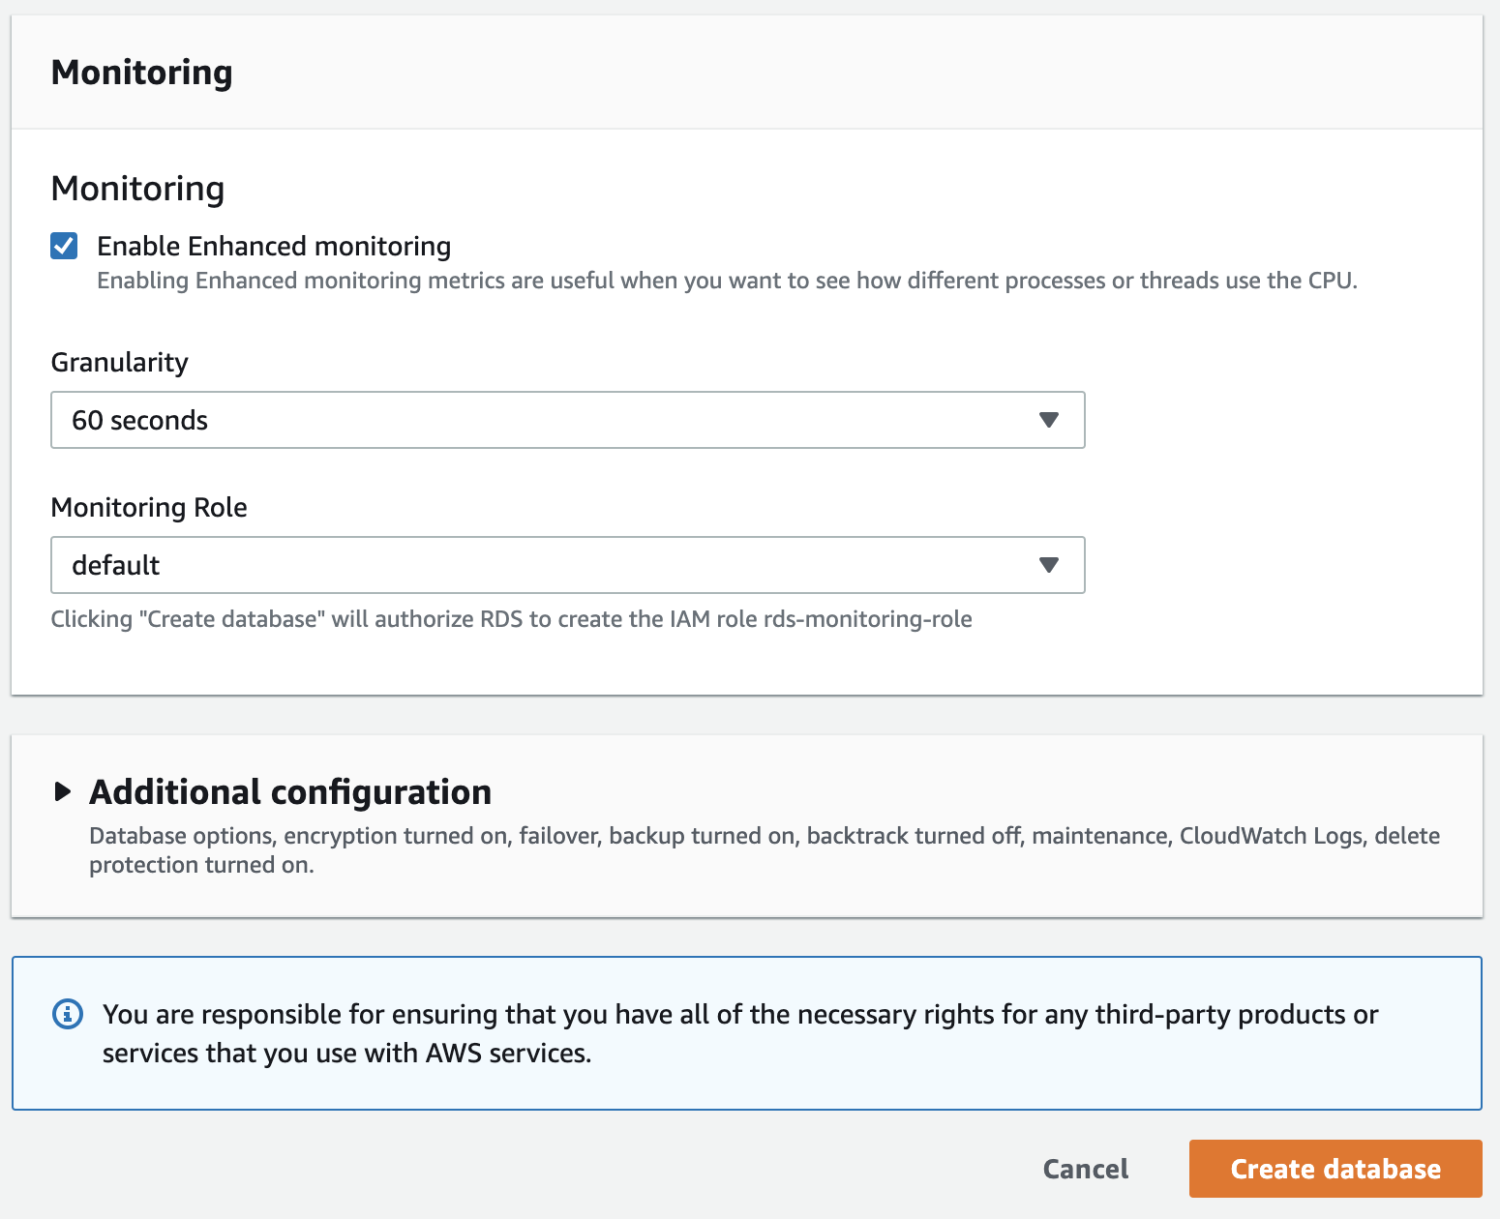This screenshot has height=1219, width=1500.
Task: Click the Cancel button
Action: click(x=1085, y=1169)
